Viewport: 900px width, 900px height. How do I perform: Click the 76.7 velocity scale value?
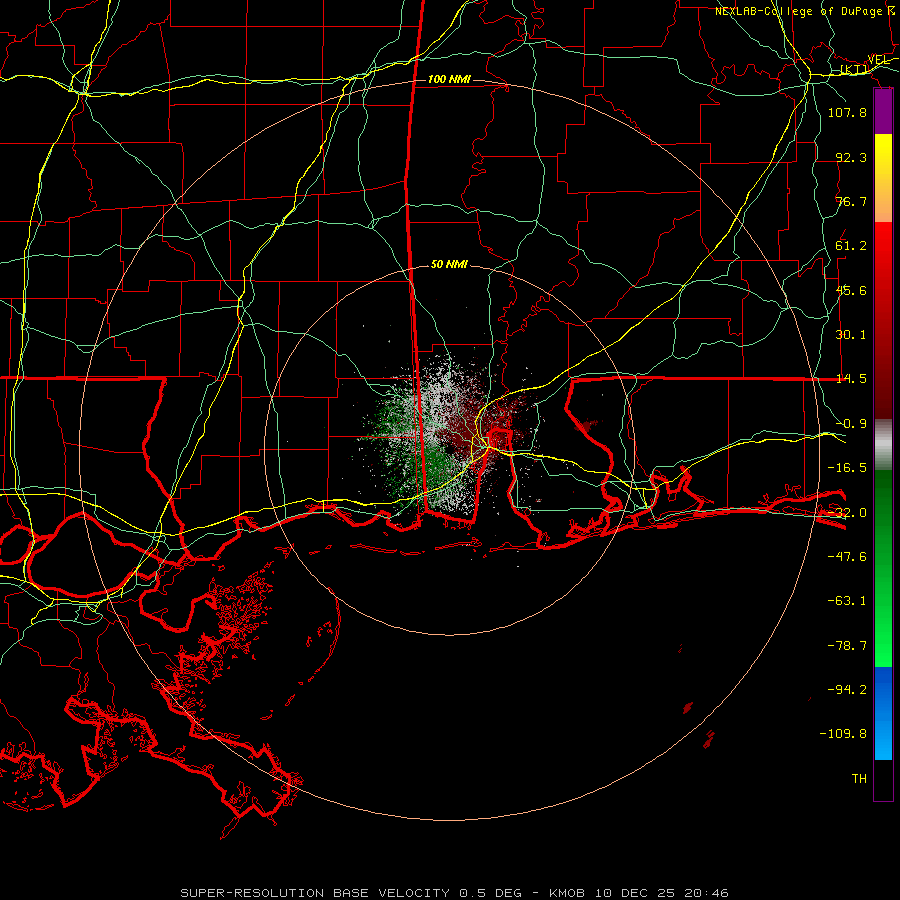[851, 201]
